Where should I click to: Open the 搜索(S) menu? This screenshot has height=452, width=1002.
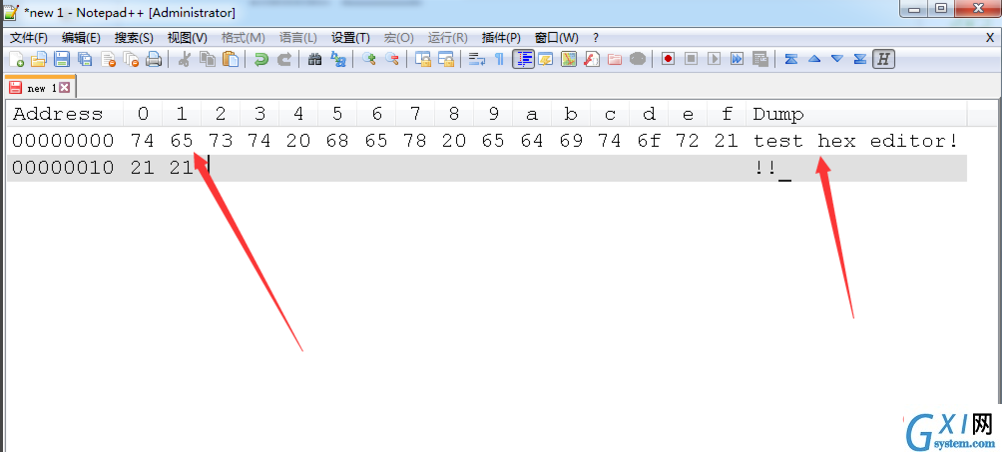pyautogui.click(x=134, y=38)
